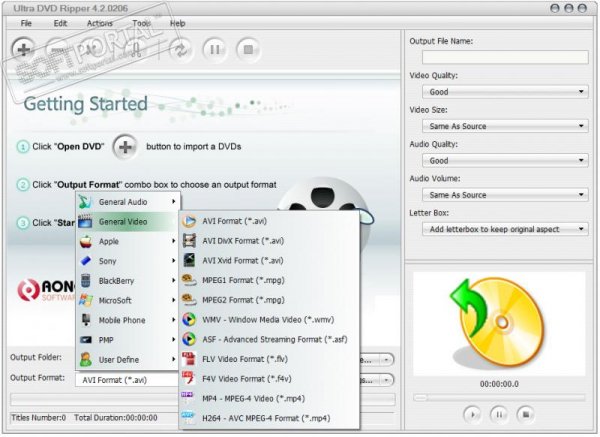Click the MPEG2 format icon
600x437 pixels.
coord(189,300)
